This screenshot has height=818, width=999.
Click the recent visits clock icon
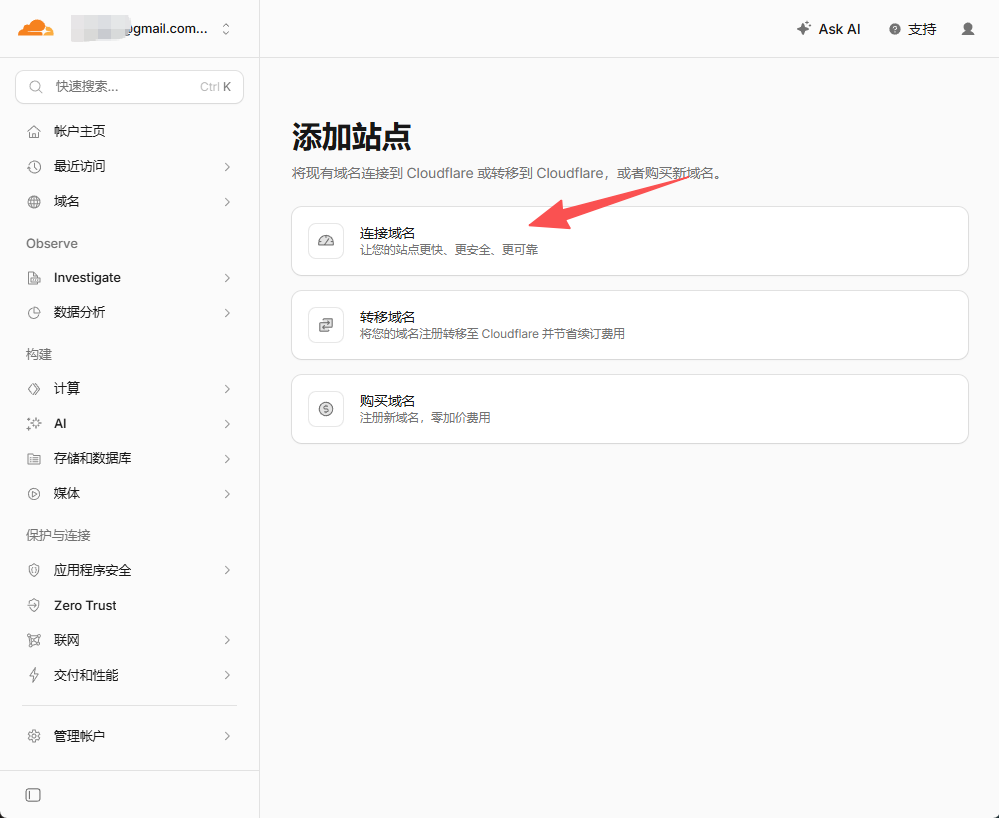pyautogui.click(x=34, y=167)
